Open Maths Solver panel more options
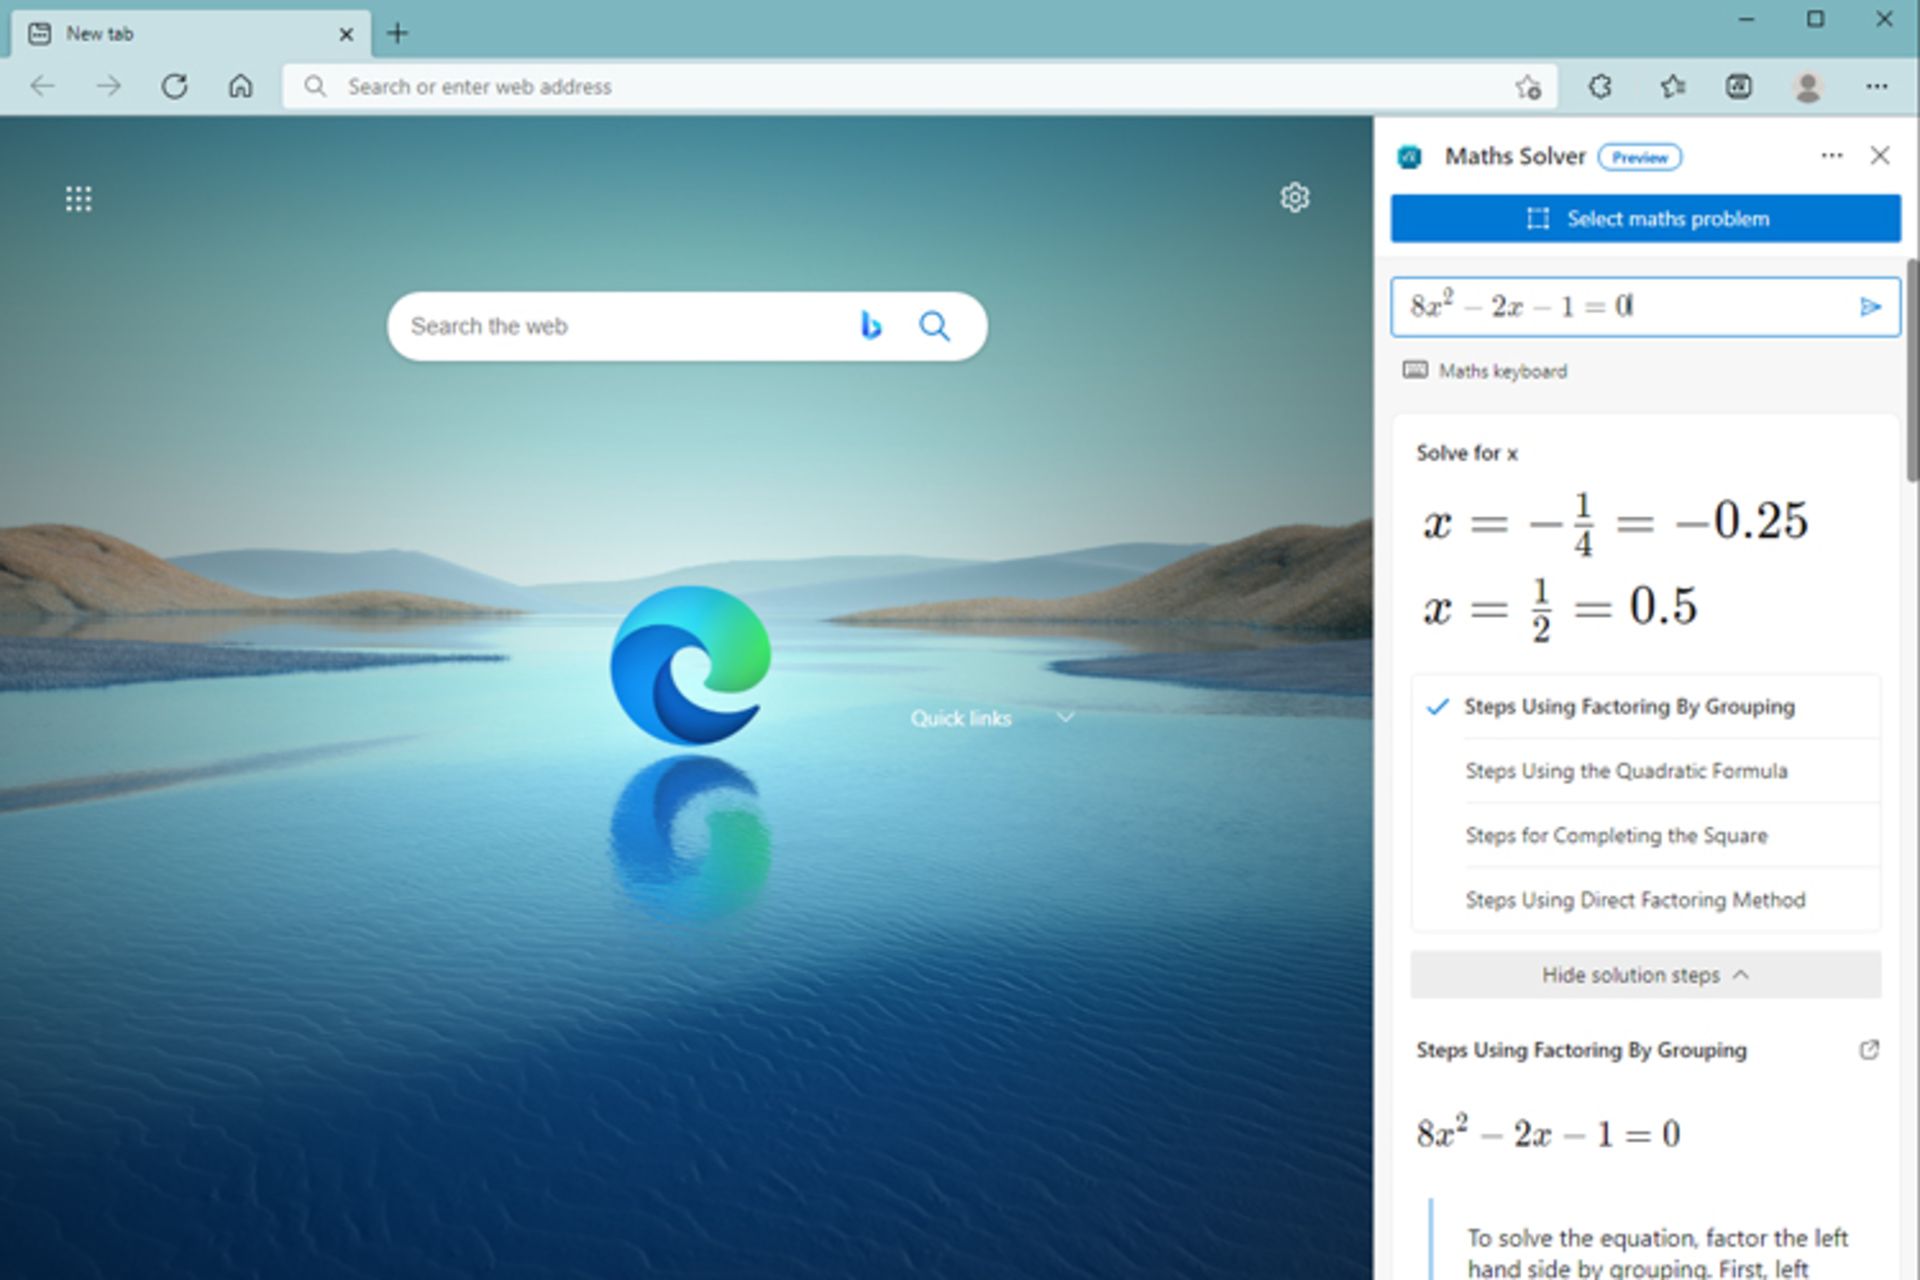The image size is (1920, 1280). point(1832,155)
